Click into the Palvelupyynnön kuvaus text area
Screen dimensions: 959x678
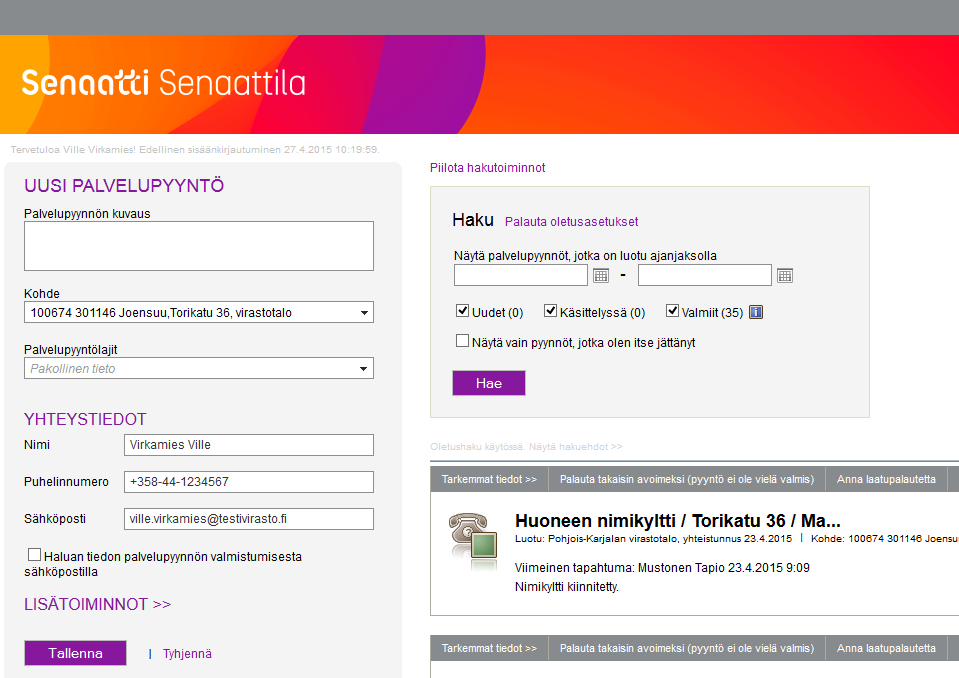199,246
